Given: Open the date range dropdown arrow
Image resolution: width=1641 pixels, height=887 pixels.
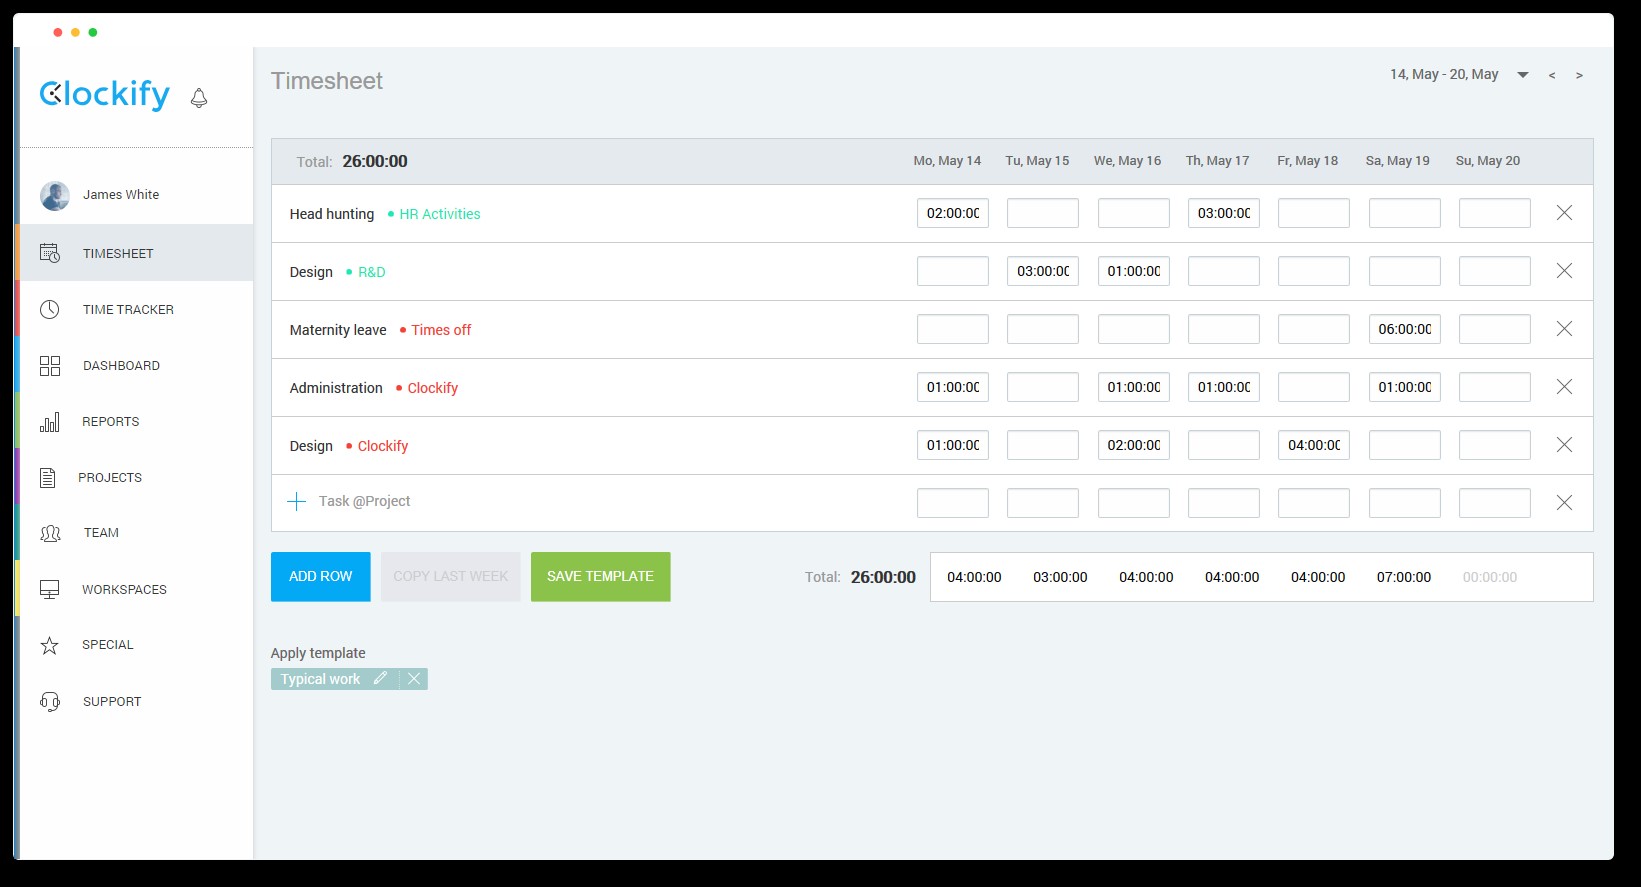Looking at the screenshot, I should pos(1523,75).
